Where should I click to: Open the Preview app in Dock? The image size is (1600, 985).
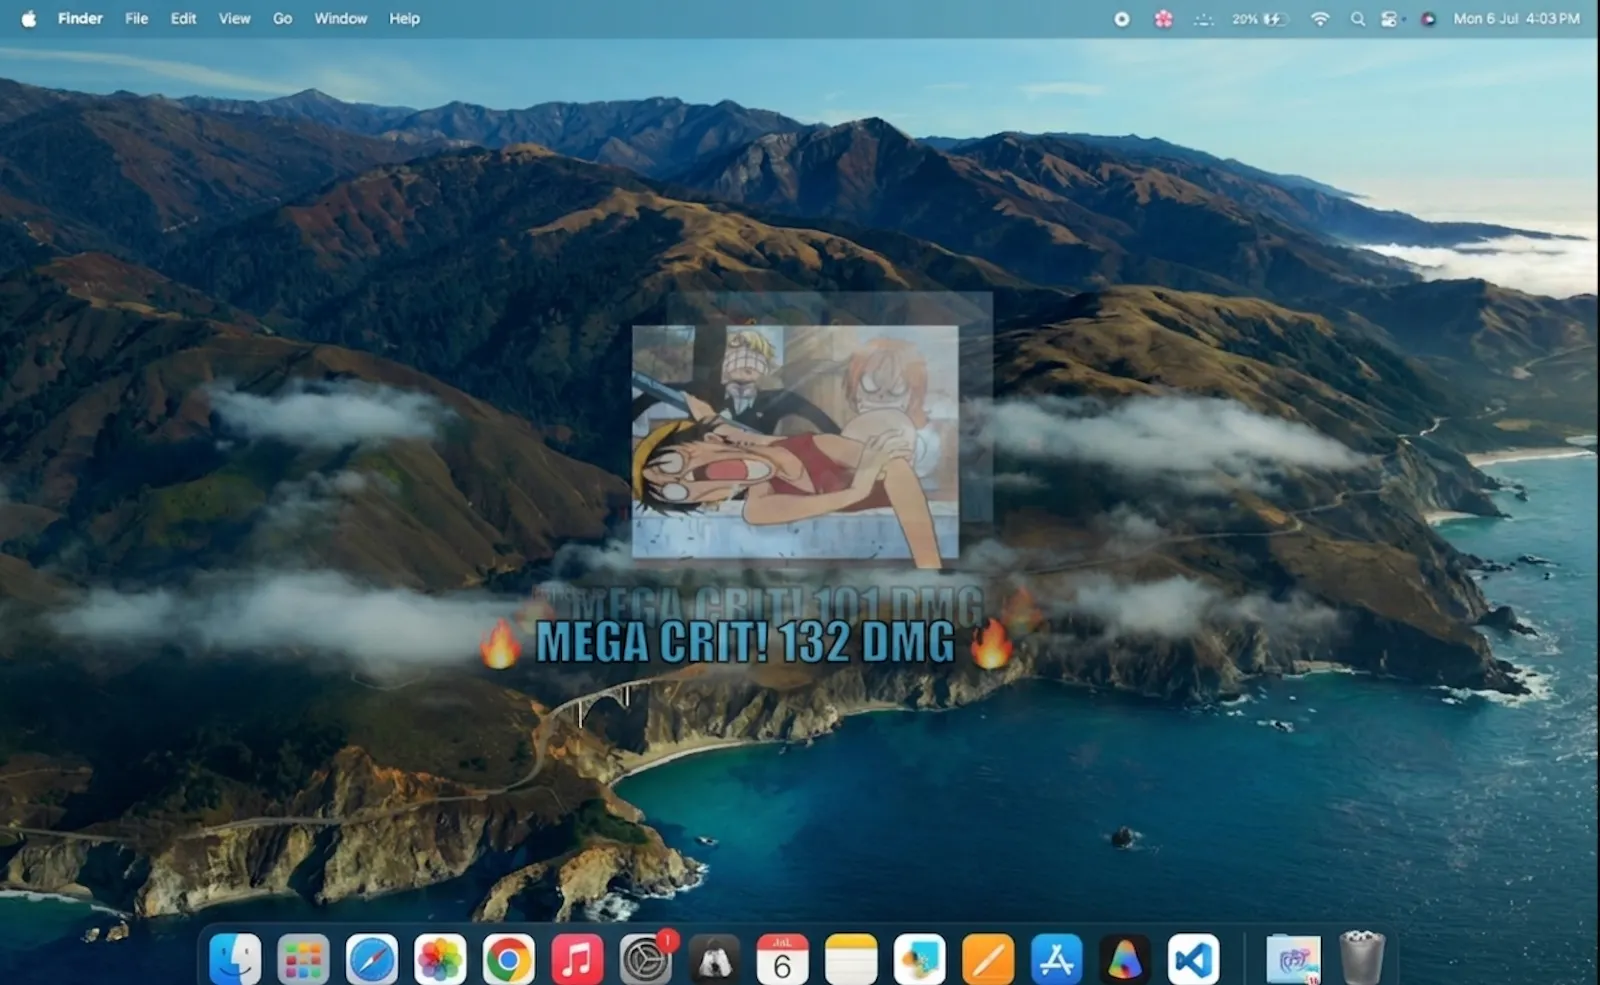[919, 959]
